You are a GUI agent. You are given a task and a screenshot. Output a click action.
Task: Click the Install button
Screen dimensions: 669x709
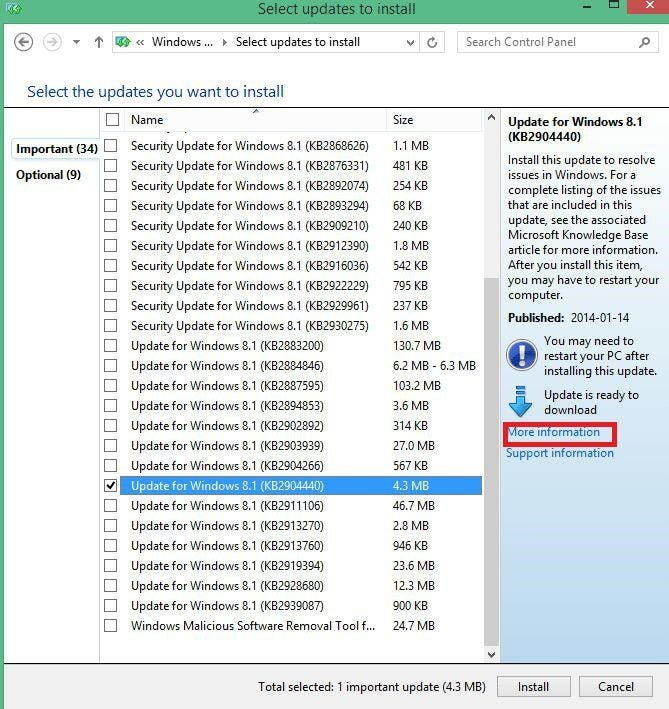tap(533, 687)
